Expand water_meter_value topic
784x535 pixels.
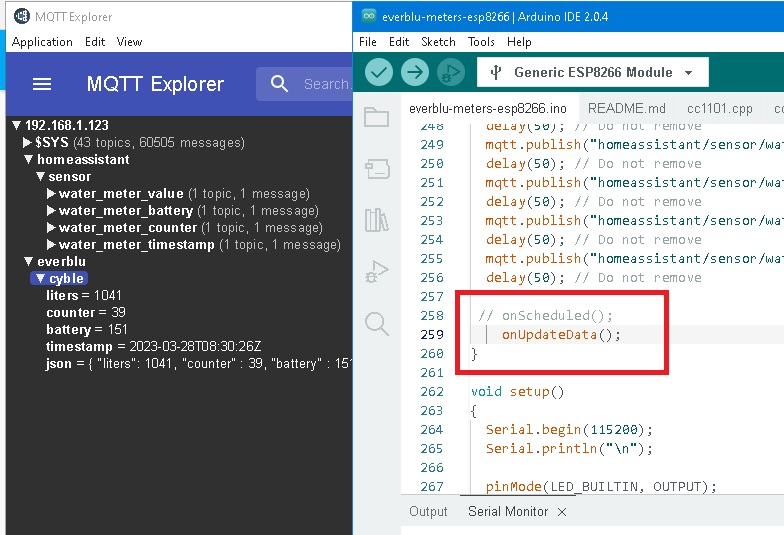(51, 194)
